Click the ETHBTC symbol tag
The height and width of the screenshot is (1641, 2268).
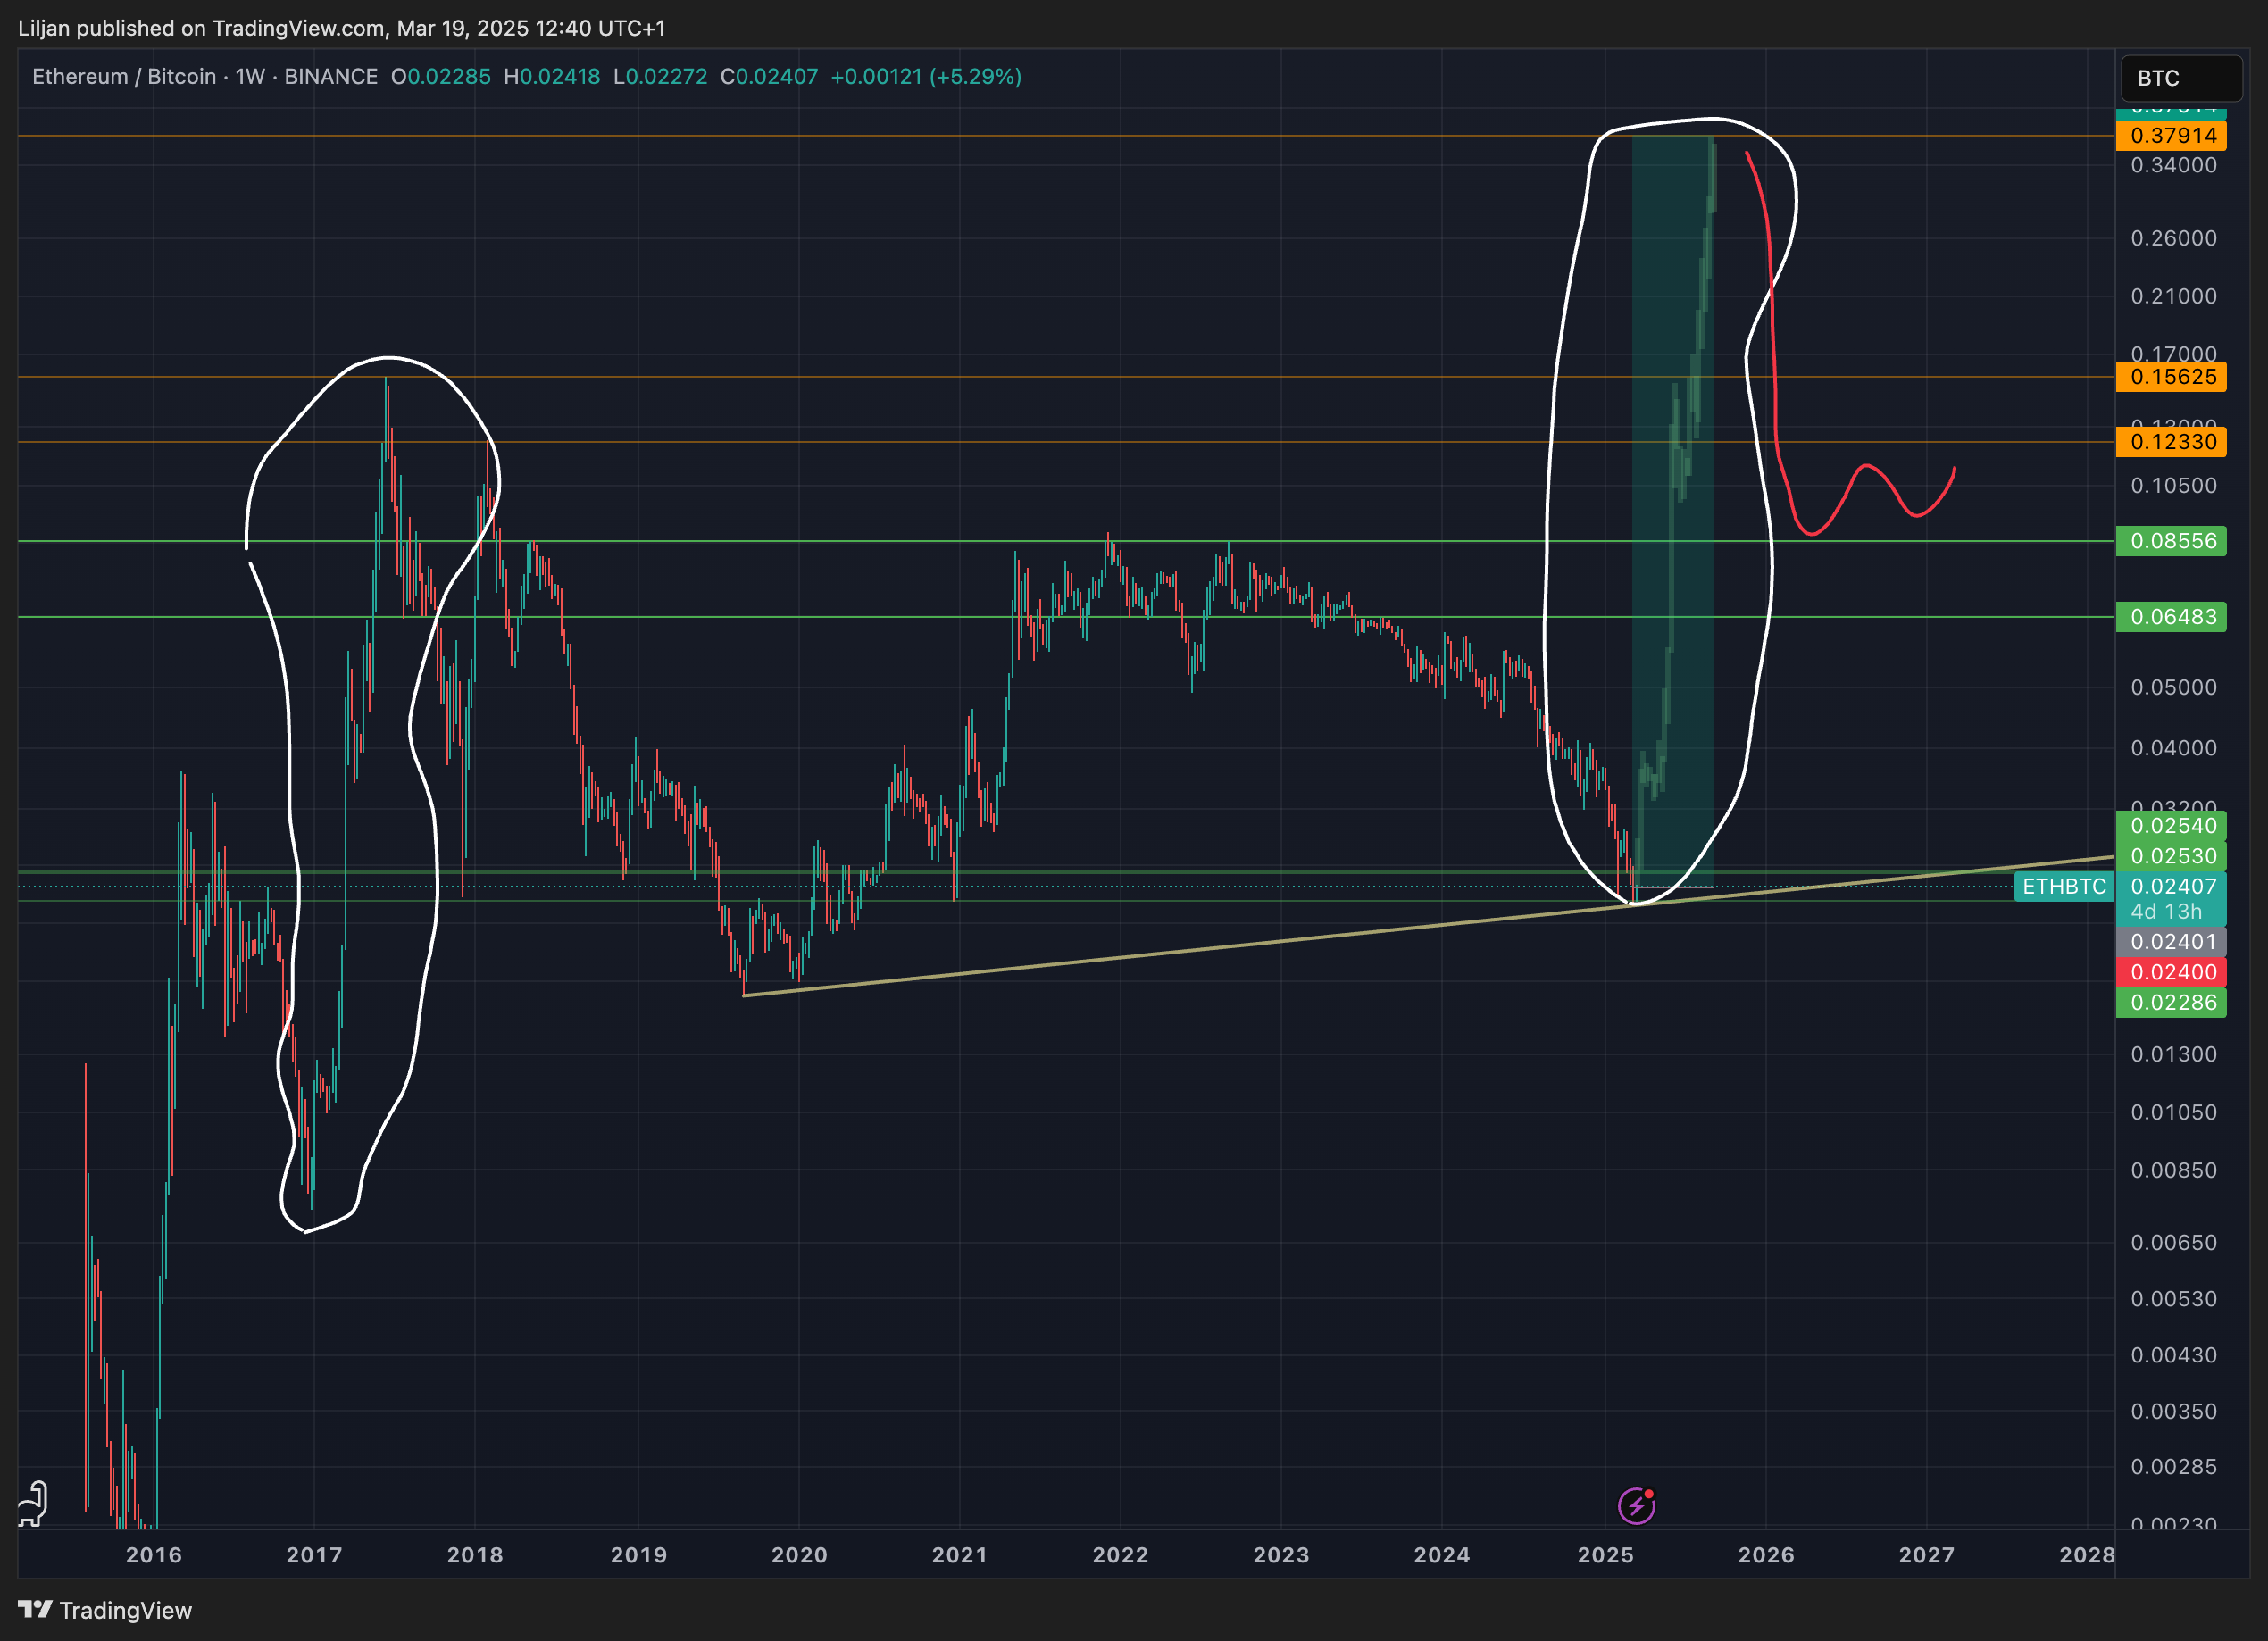(x=2064, y=886)
